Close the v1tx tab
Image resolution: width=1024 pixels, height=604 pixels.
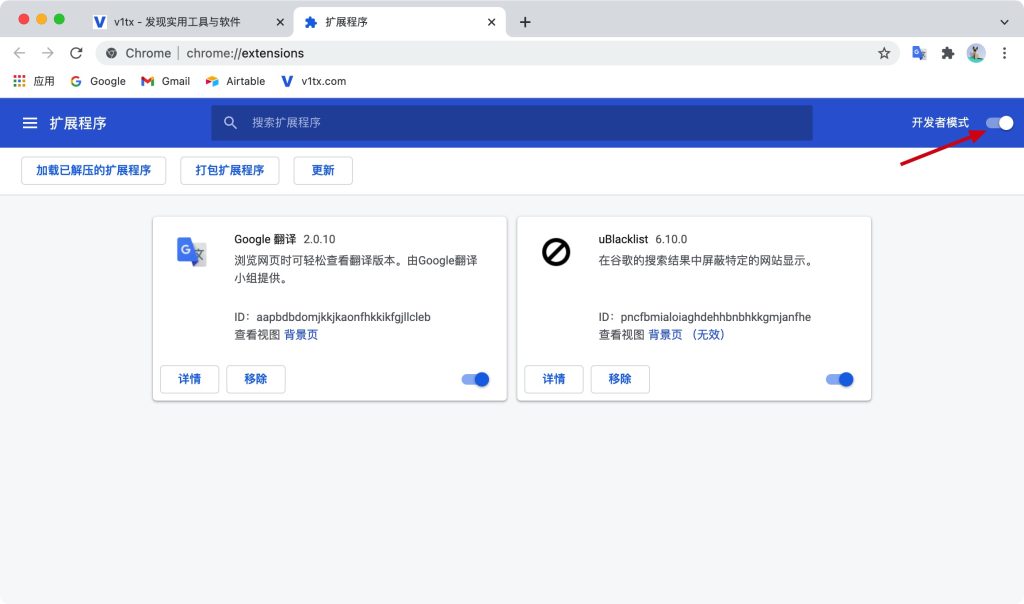[x=280, y=22]
